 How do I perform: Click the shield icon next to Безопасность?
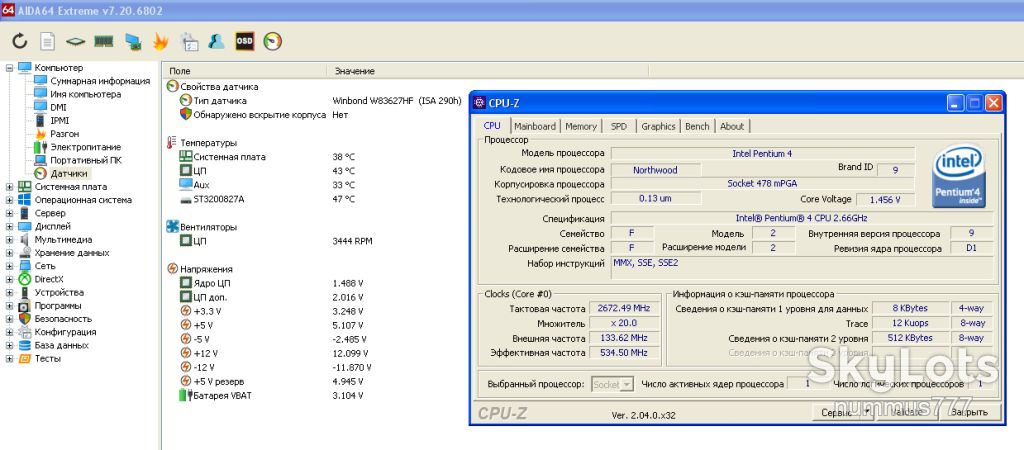pyautogui.click(x=25, y=319)
